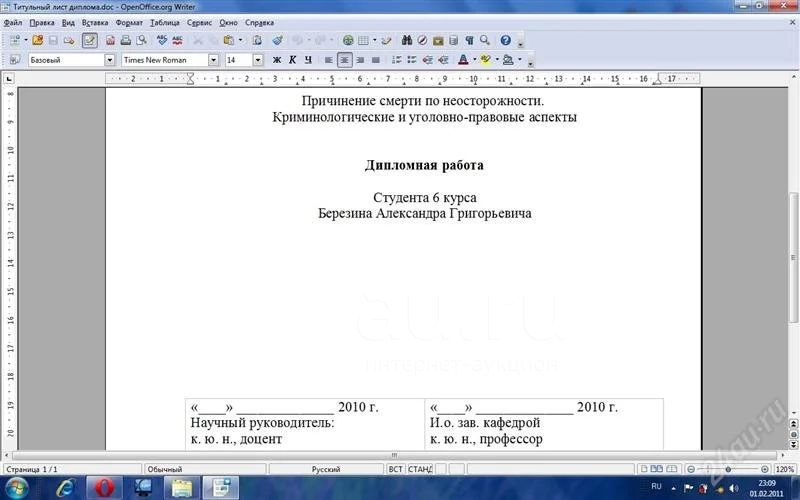Toggle AutoSpellcheck icon
Viewport: 800px width, 500px height.
coord(178,40)
